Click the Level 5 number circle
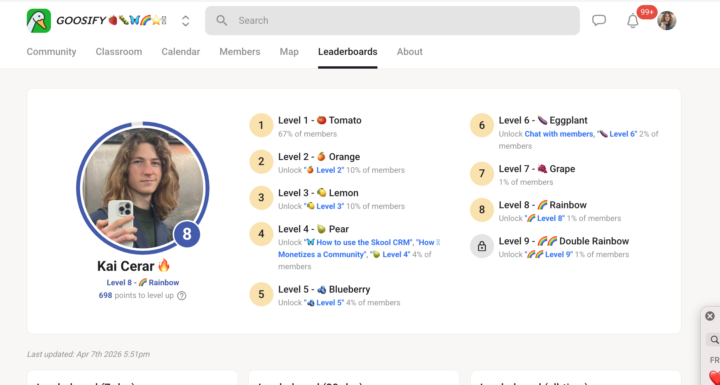This screenshot has width=720, height=385. pyautogui.click(x=261, y=294)
